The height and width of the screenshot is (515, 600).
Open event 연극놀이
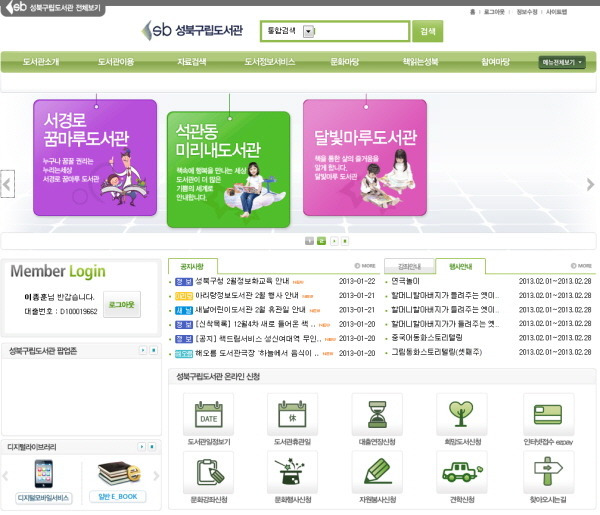click(x=405, y=281)
